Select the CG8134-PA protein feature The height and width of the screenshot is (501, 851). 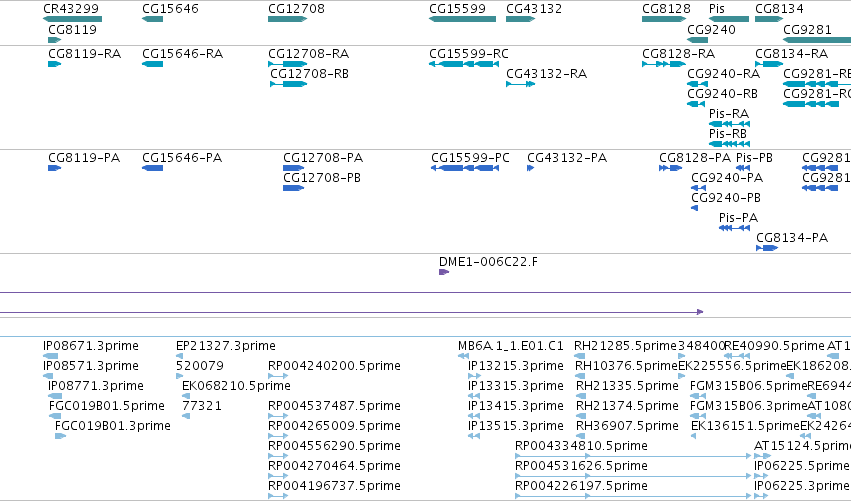click(x=767, y=248)
